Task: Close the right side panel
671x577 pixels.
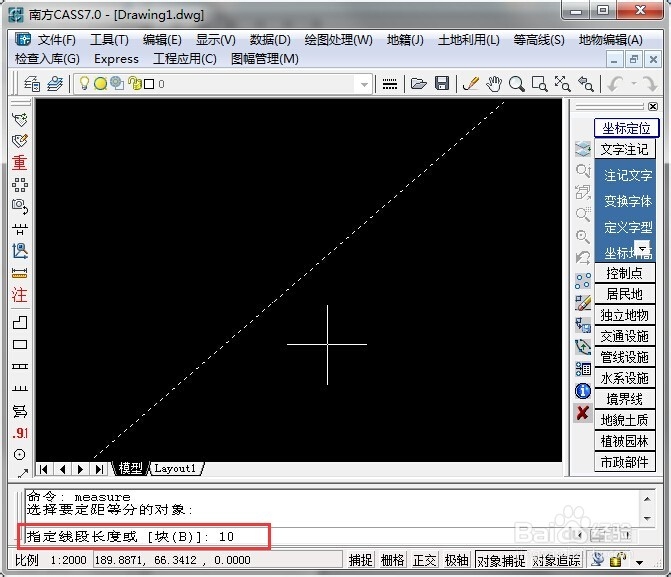Action: 653,106
